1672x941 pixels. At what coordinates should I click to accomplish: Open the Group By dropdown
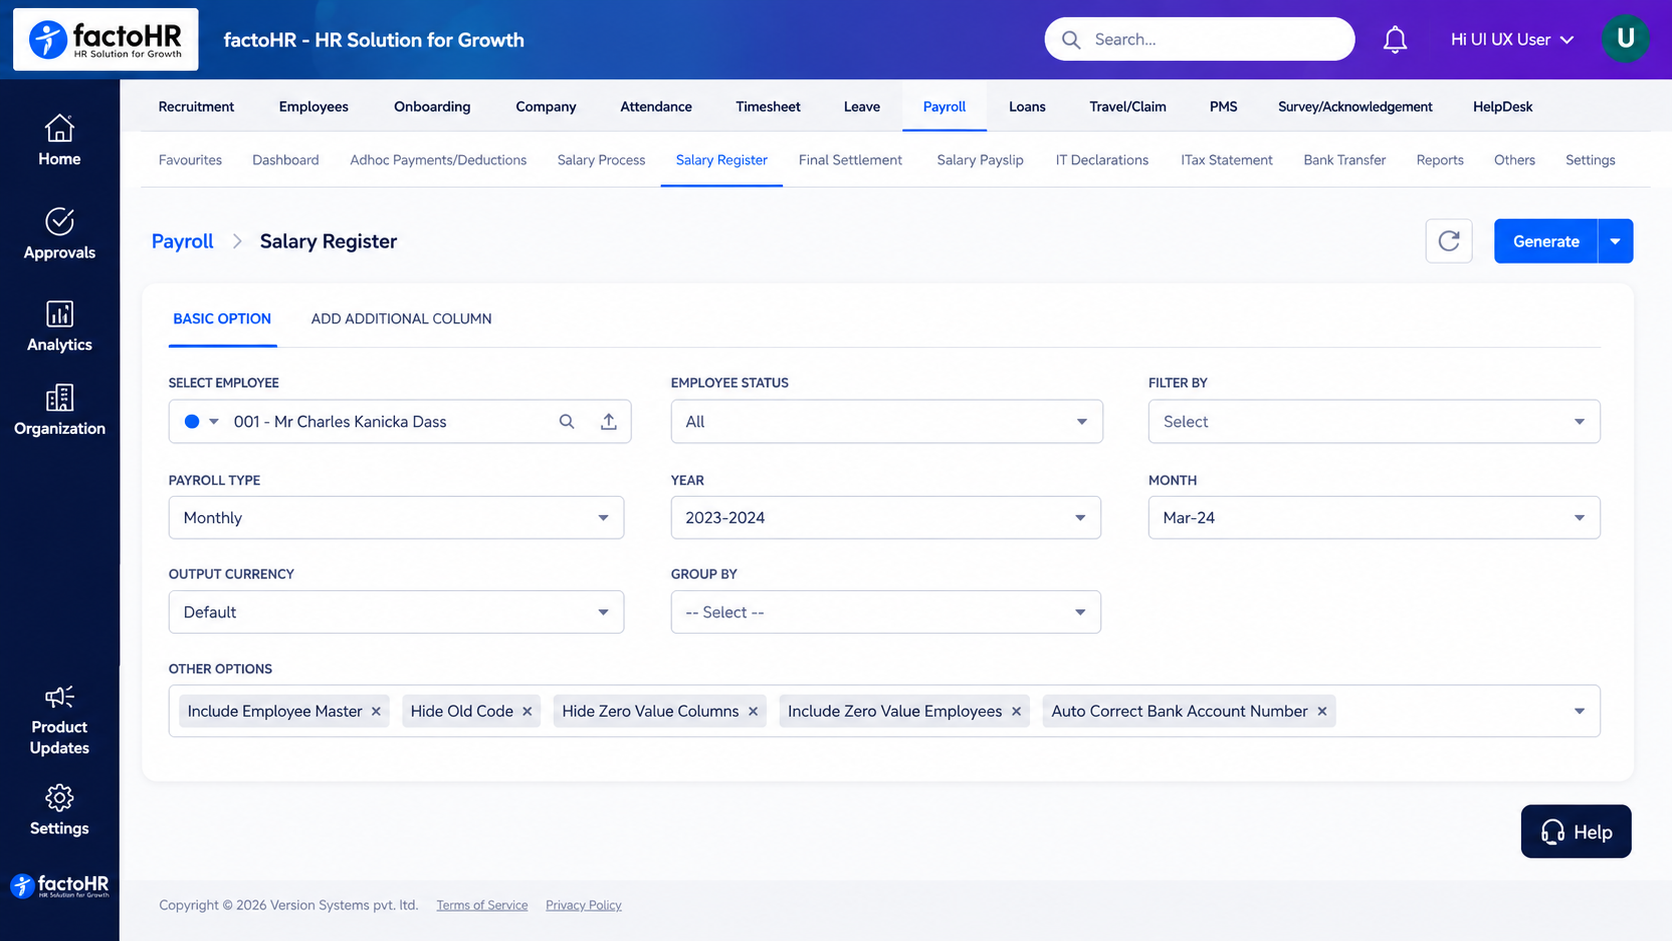pos(886,612)
